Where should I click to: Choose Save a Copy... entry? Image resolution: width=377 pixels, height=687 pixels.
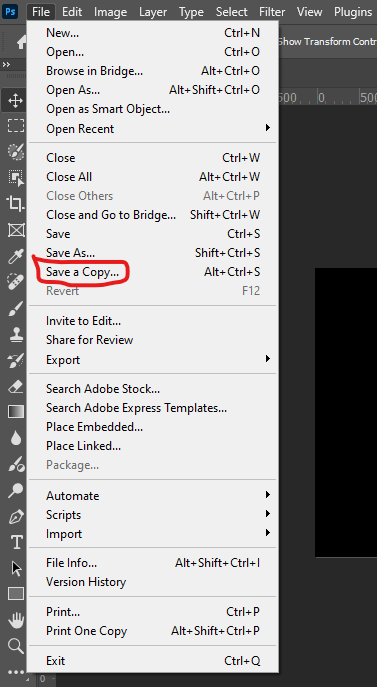[153, 272]
